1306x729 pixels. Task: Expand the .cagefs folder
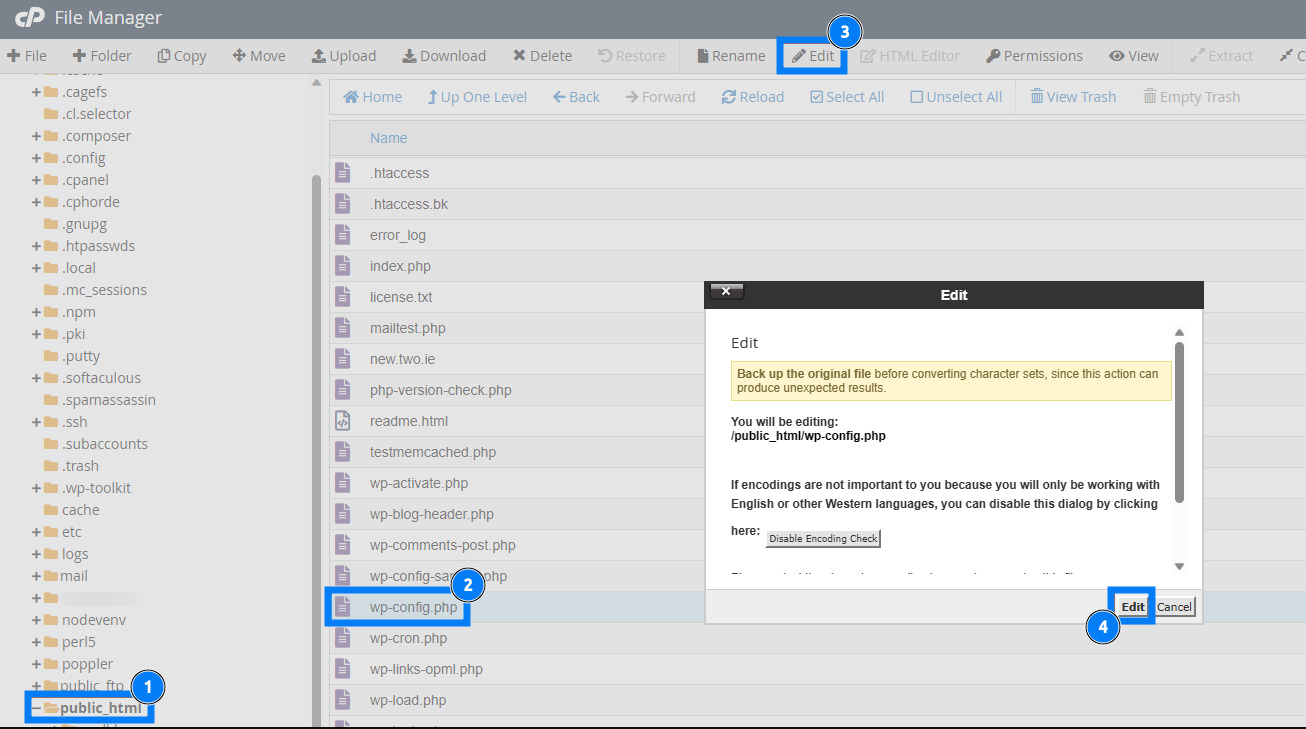pyautogui.click(x=36, y=92)
